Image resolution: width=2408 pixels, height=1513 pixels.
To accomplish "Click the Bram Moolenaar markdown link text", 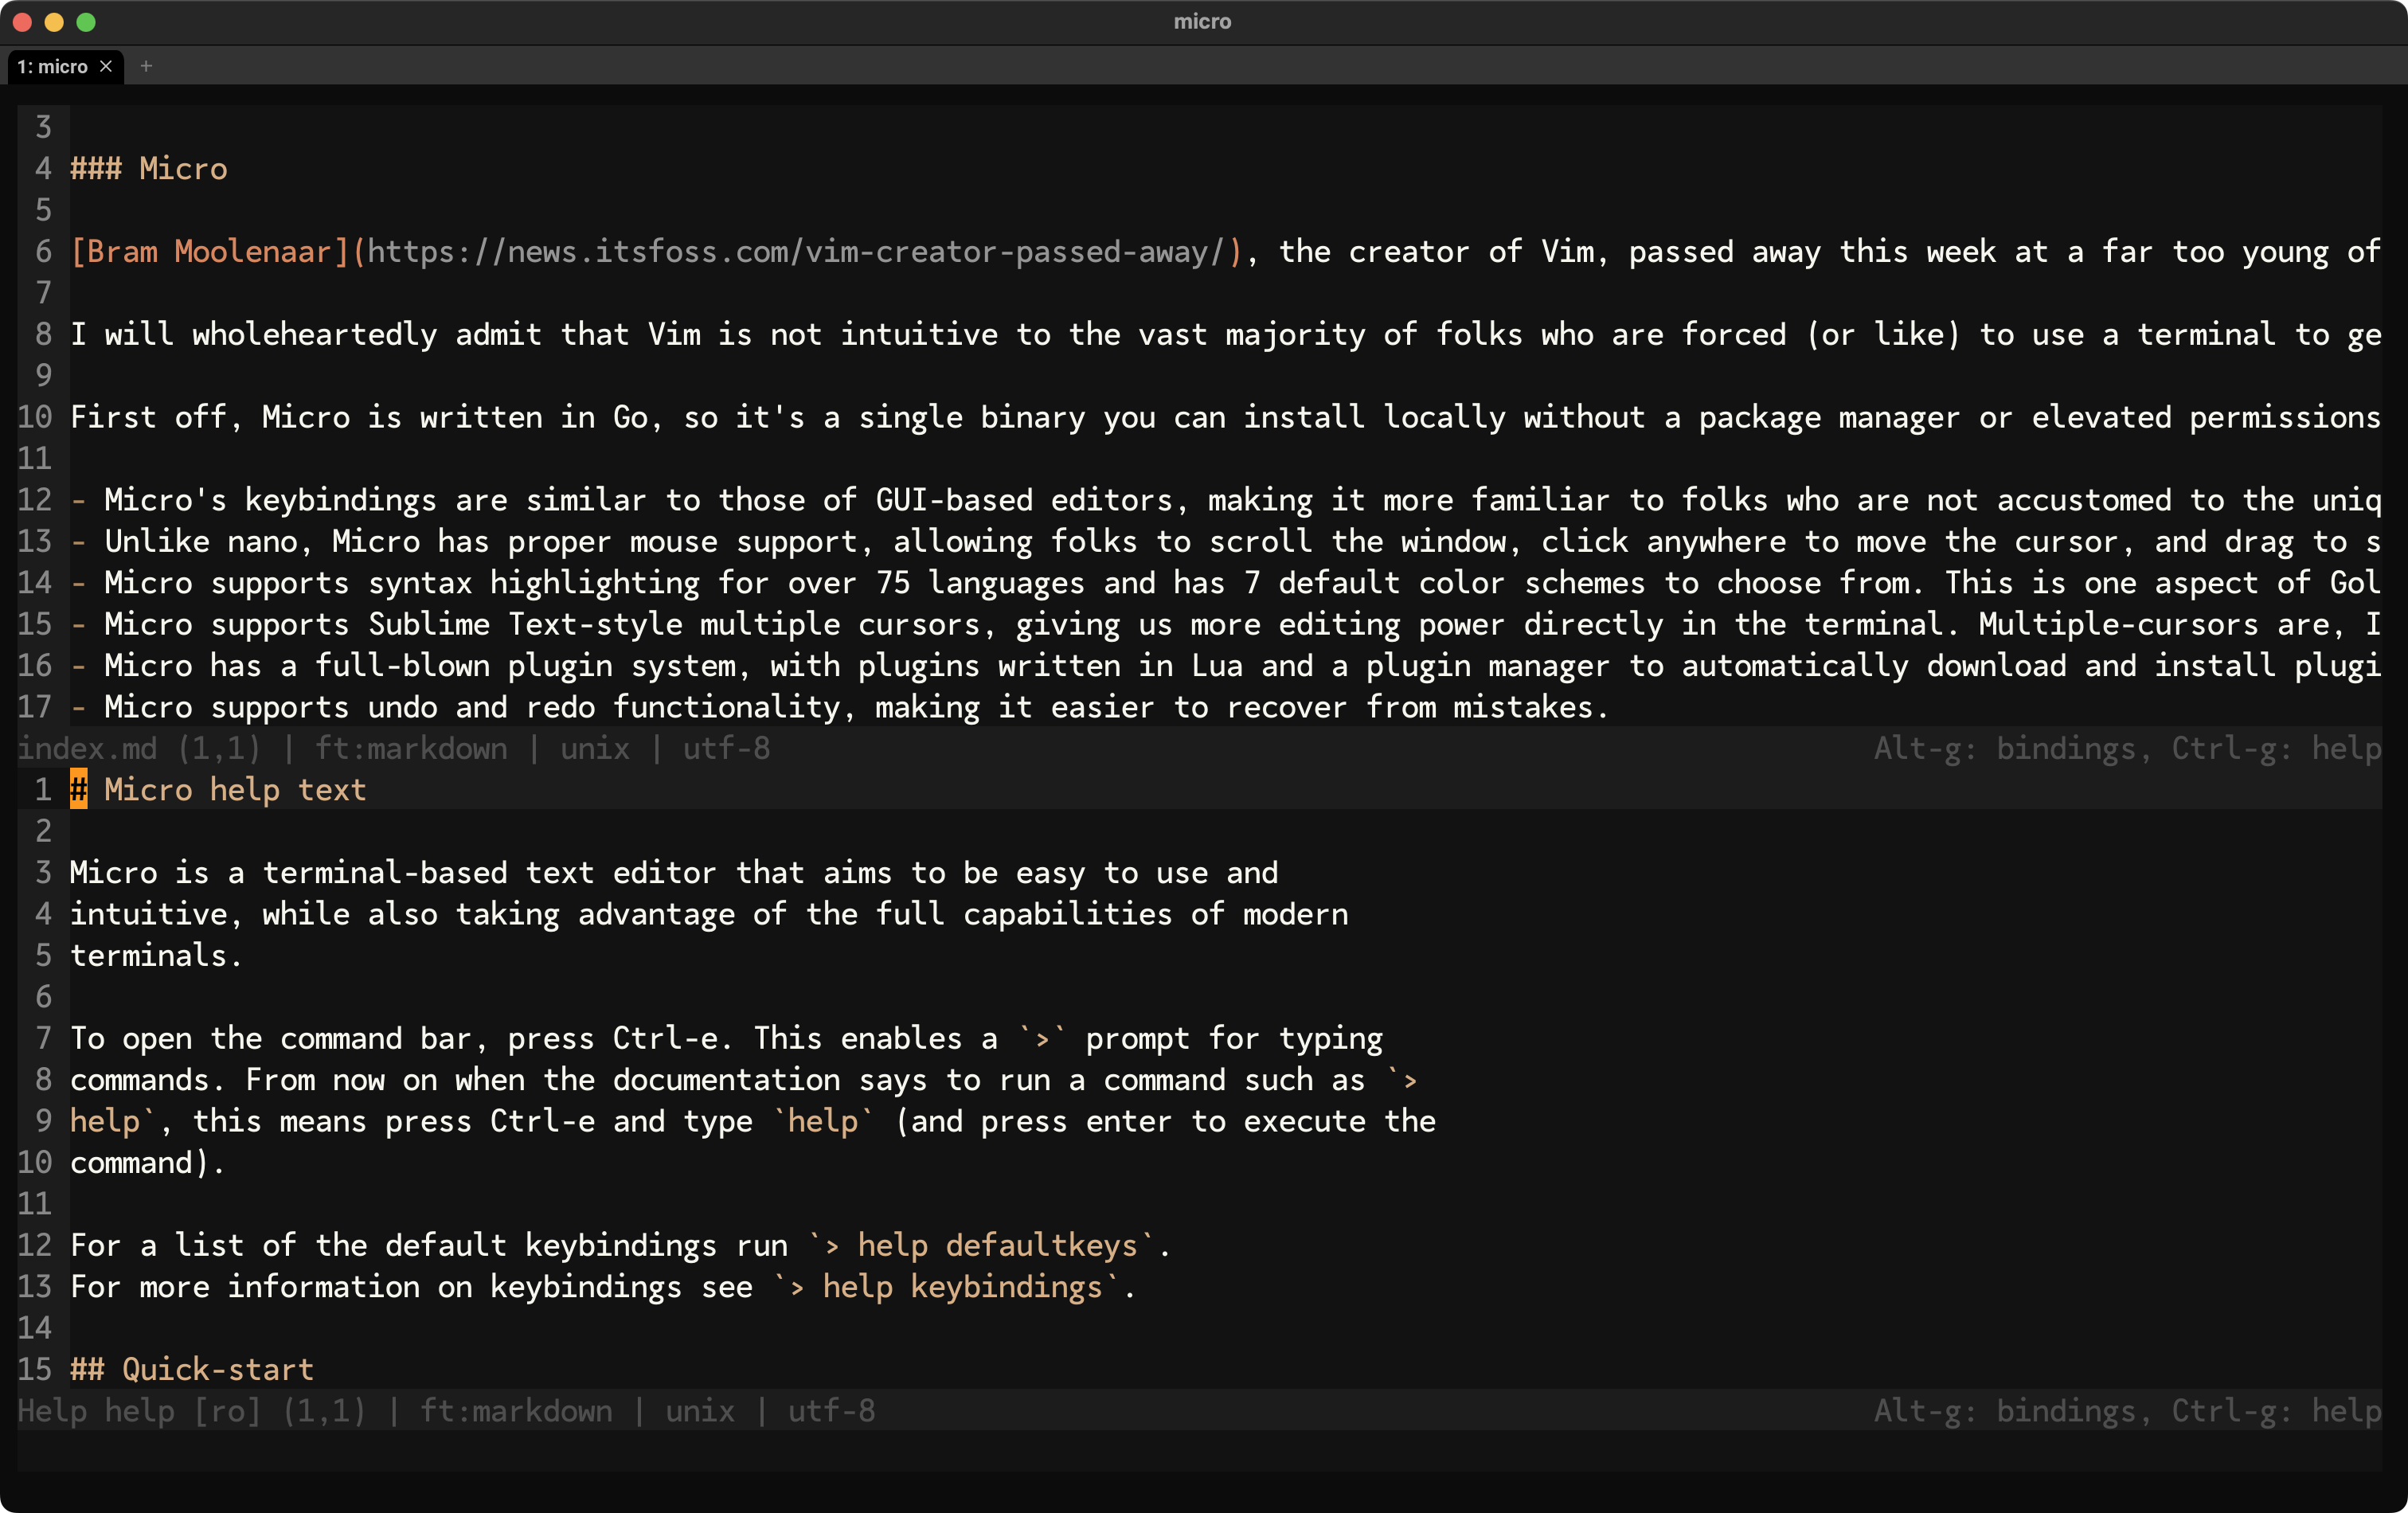I will 209,251.
